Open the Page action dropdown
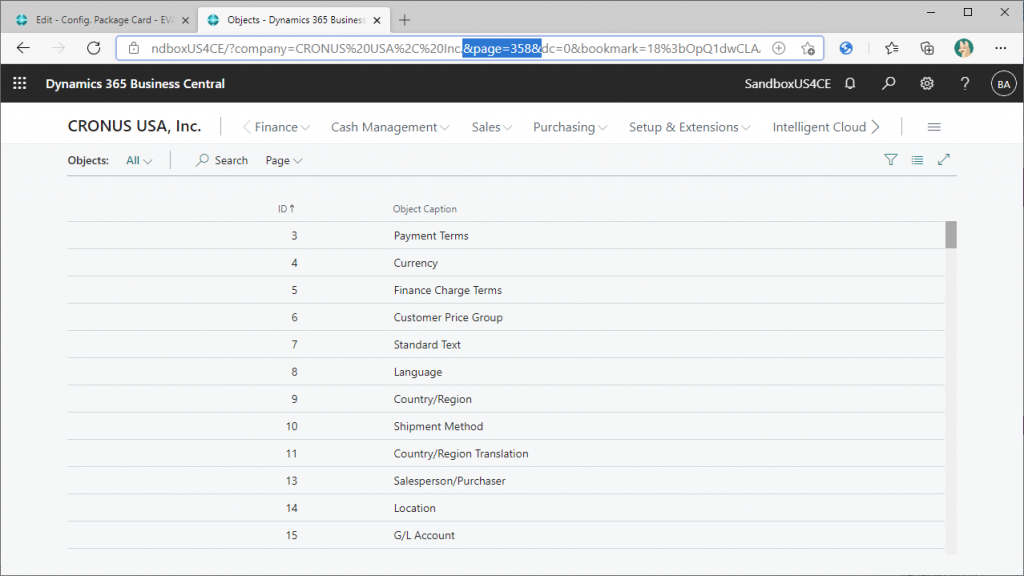Image resolution: width=1024 pixels, height=576 pixels. pyautogui.click(x=283, y=160)
